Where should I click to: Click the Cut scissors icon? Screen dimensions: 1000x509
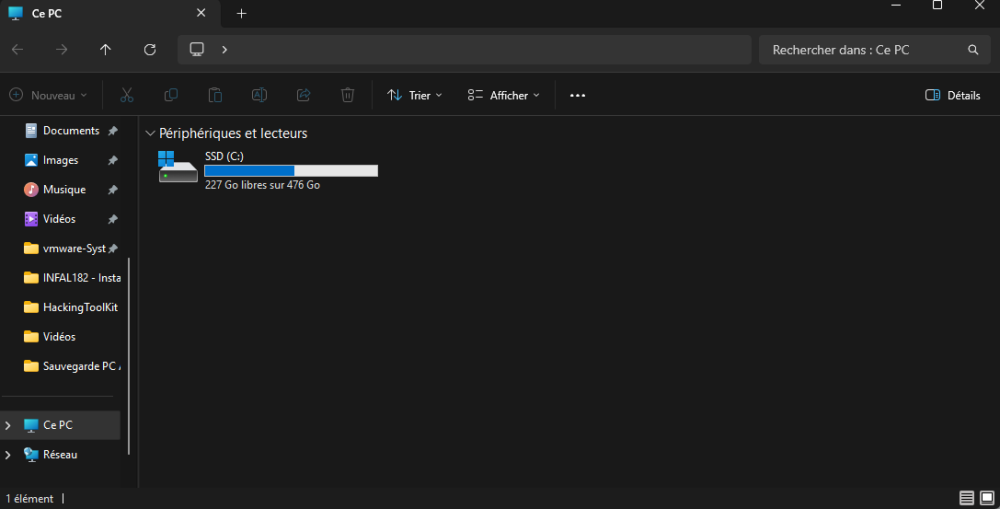[127, 95]
